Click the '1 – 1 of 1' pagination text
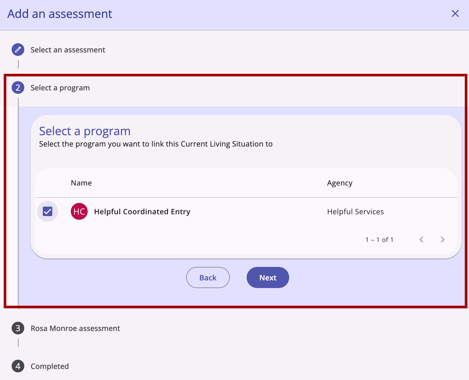 (379, 240)
